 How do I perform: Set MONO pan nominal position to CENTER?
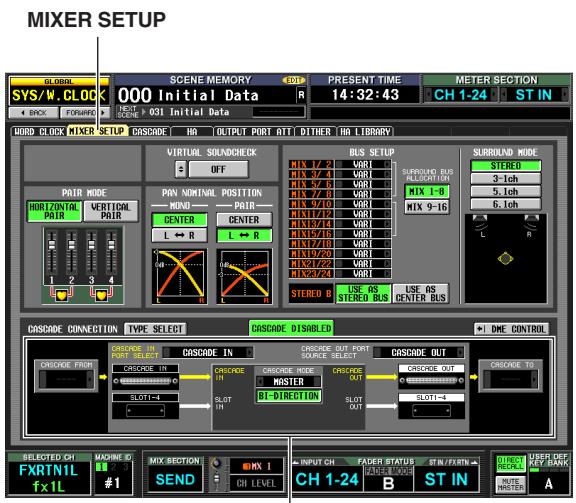point(179,220)
